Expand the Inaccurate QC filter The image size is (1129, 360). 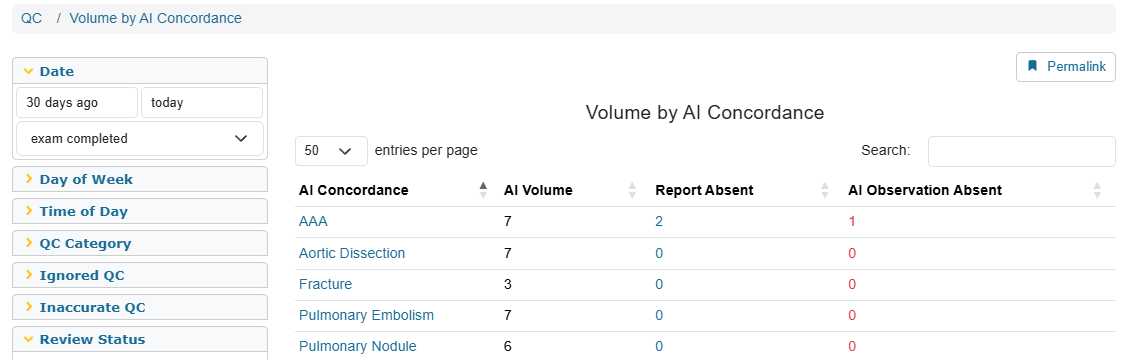click(140, 307)
